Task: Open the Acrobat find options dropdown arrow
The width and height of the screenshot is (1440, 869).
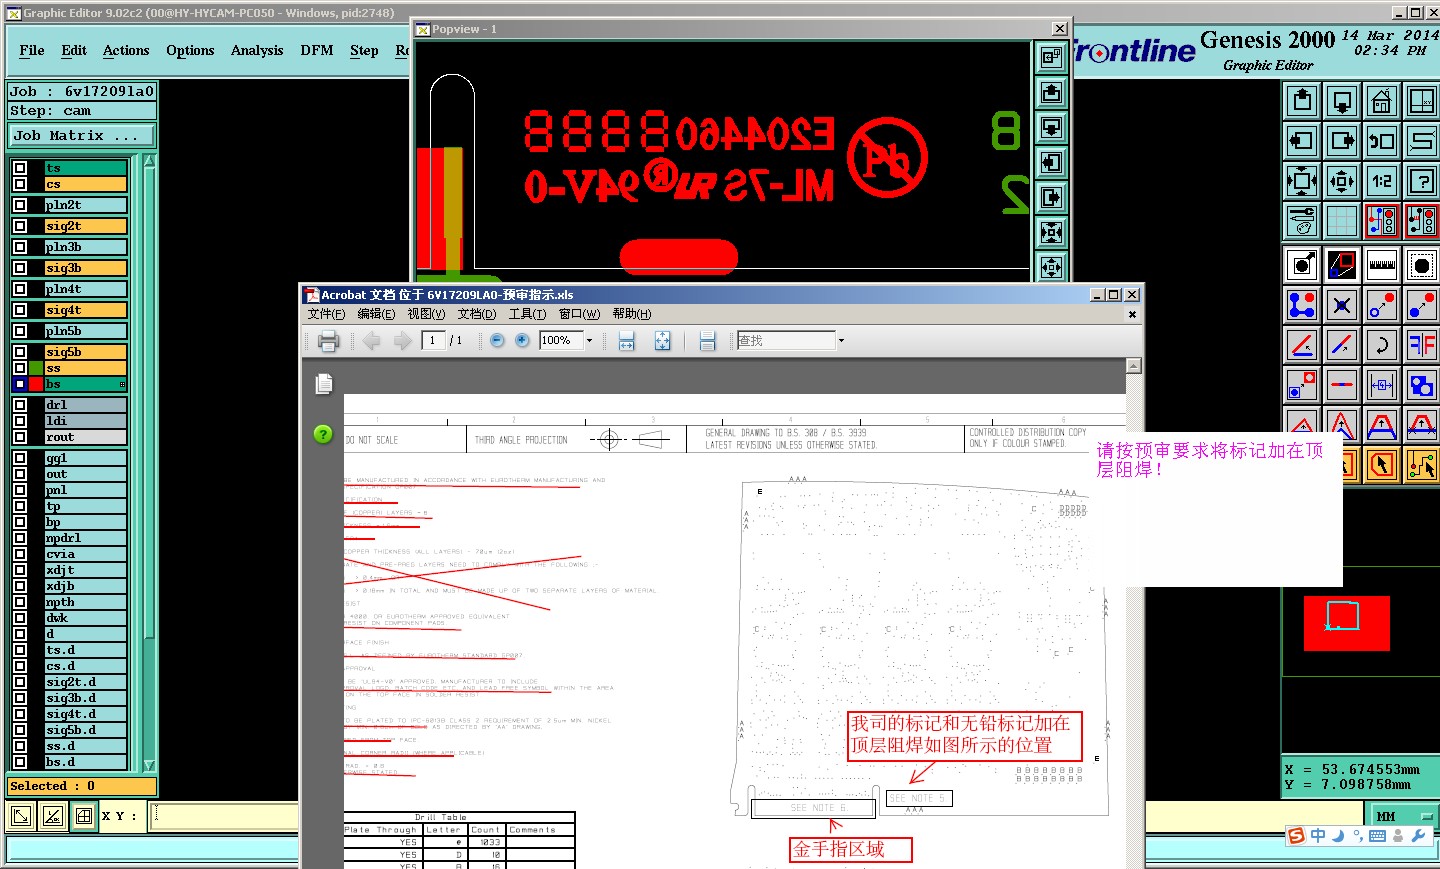Action: coord(841,341)
